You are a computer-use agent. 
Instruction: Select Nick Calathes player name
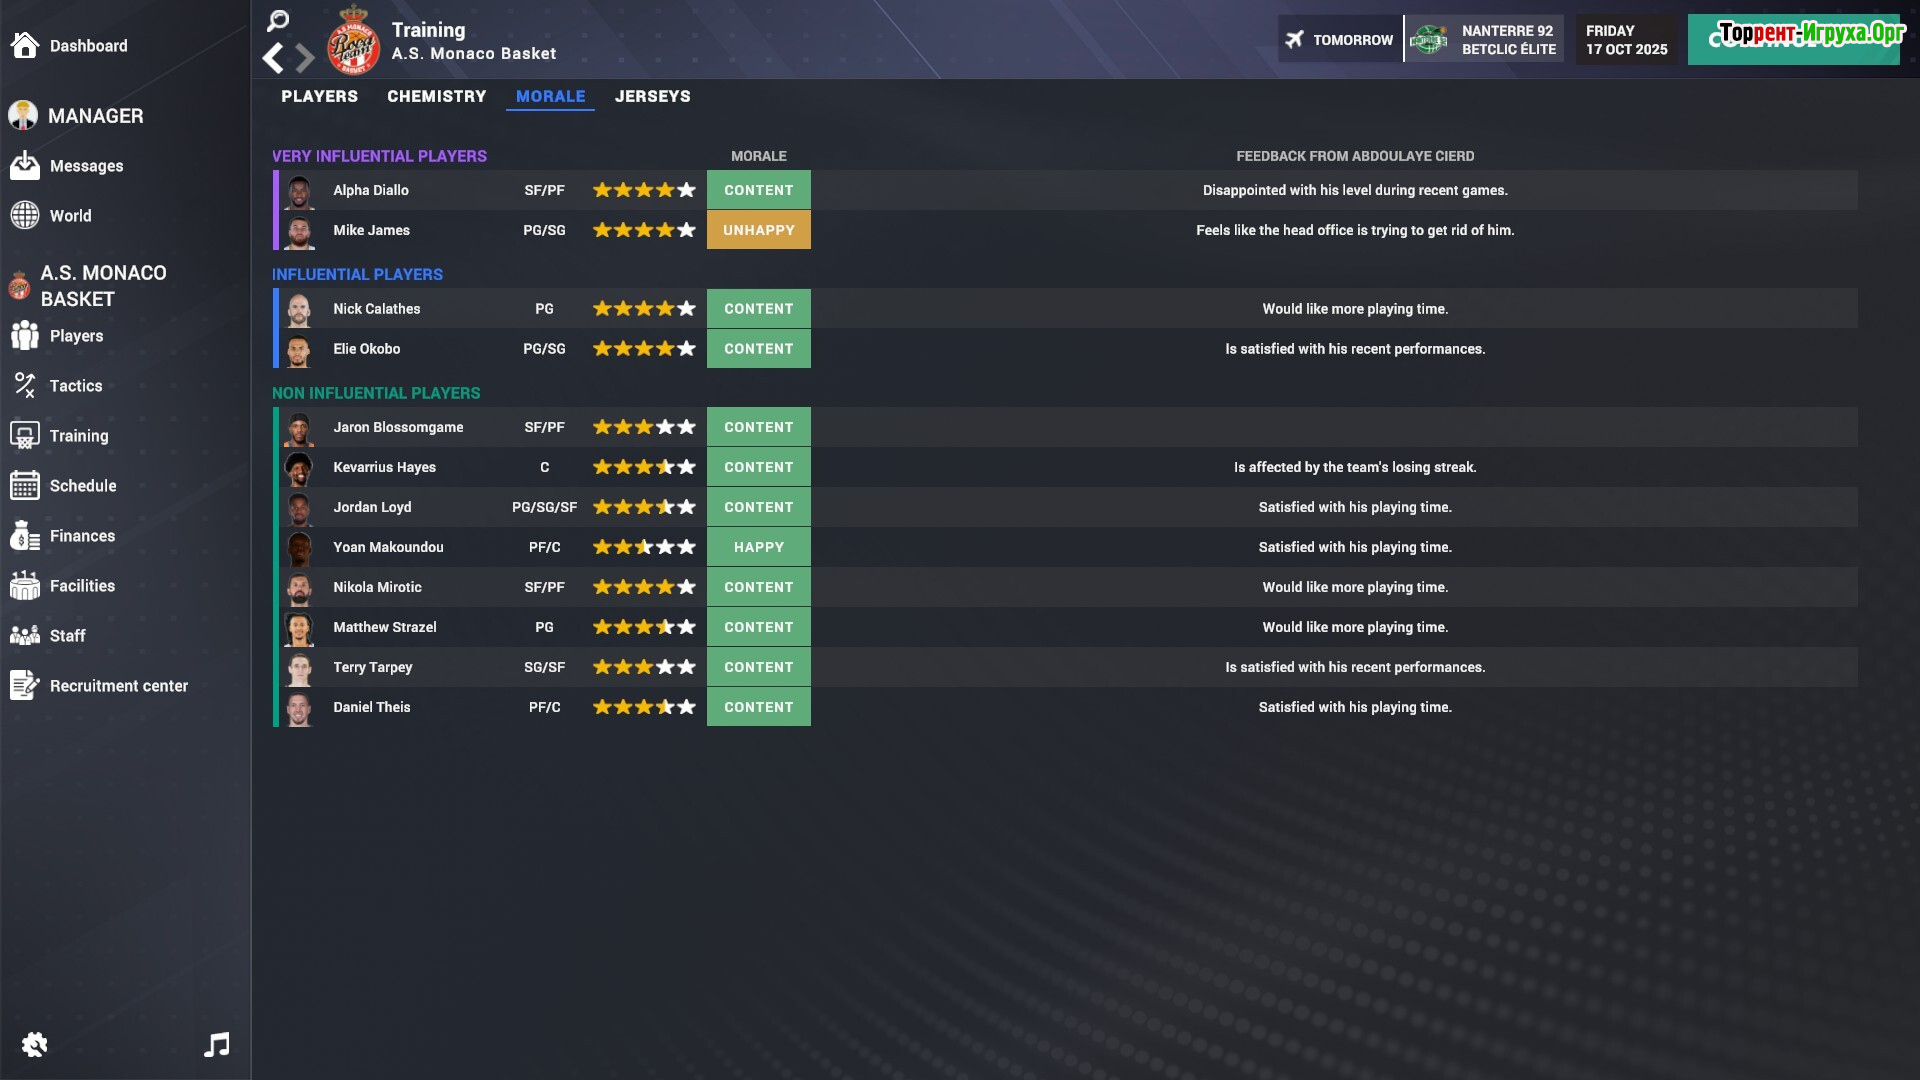click(x=376, y=309)
